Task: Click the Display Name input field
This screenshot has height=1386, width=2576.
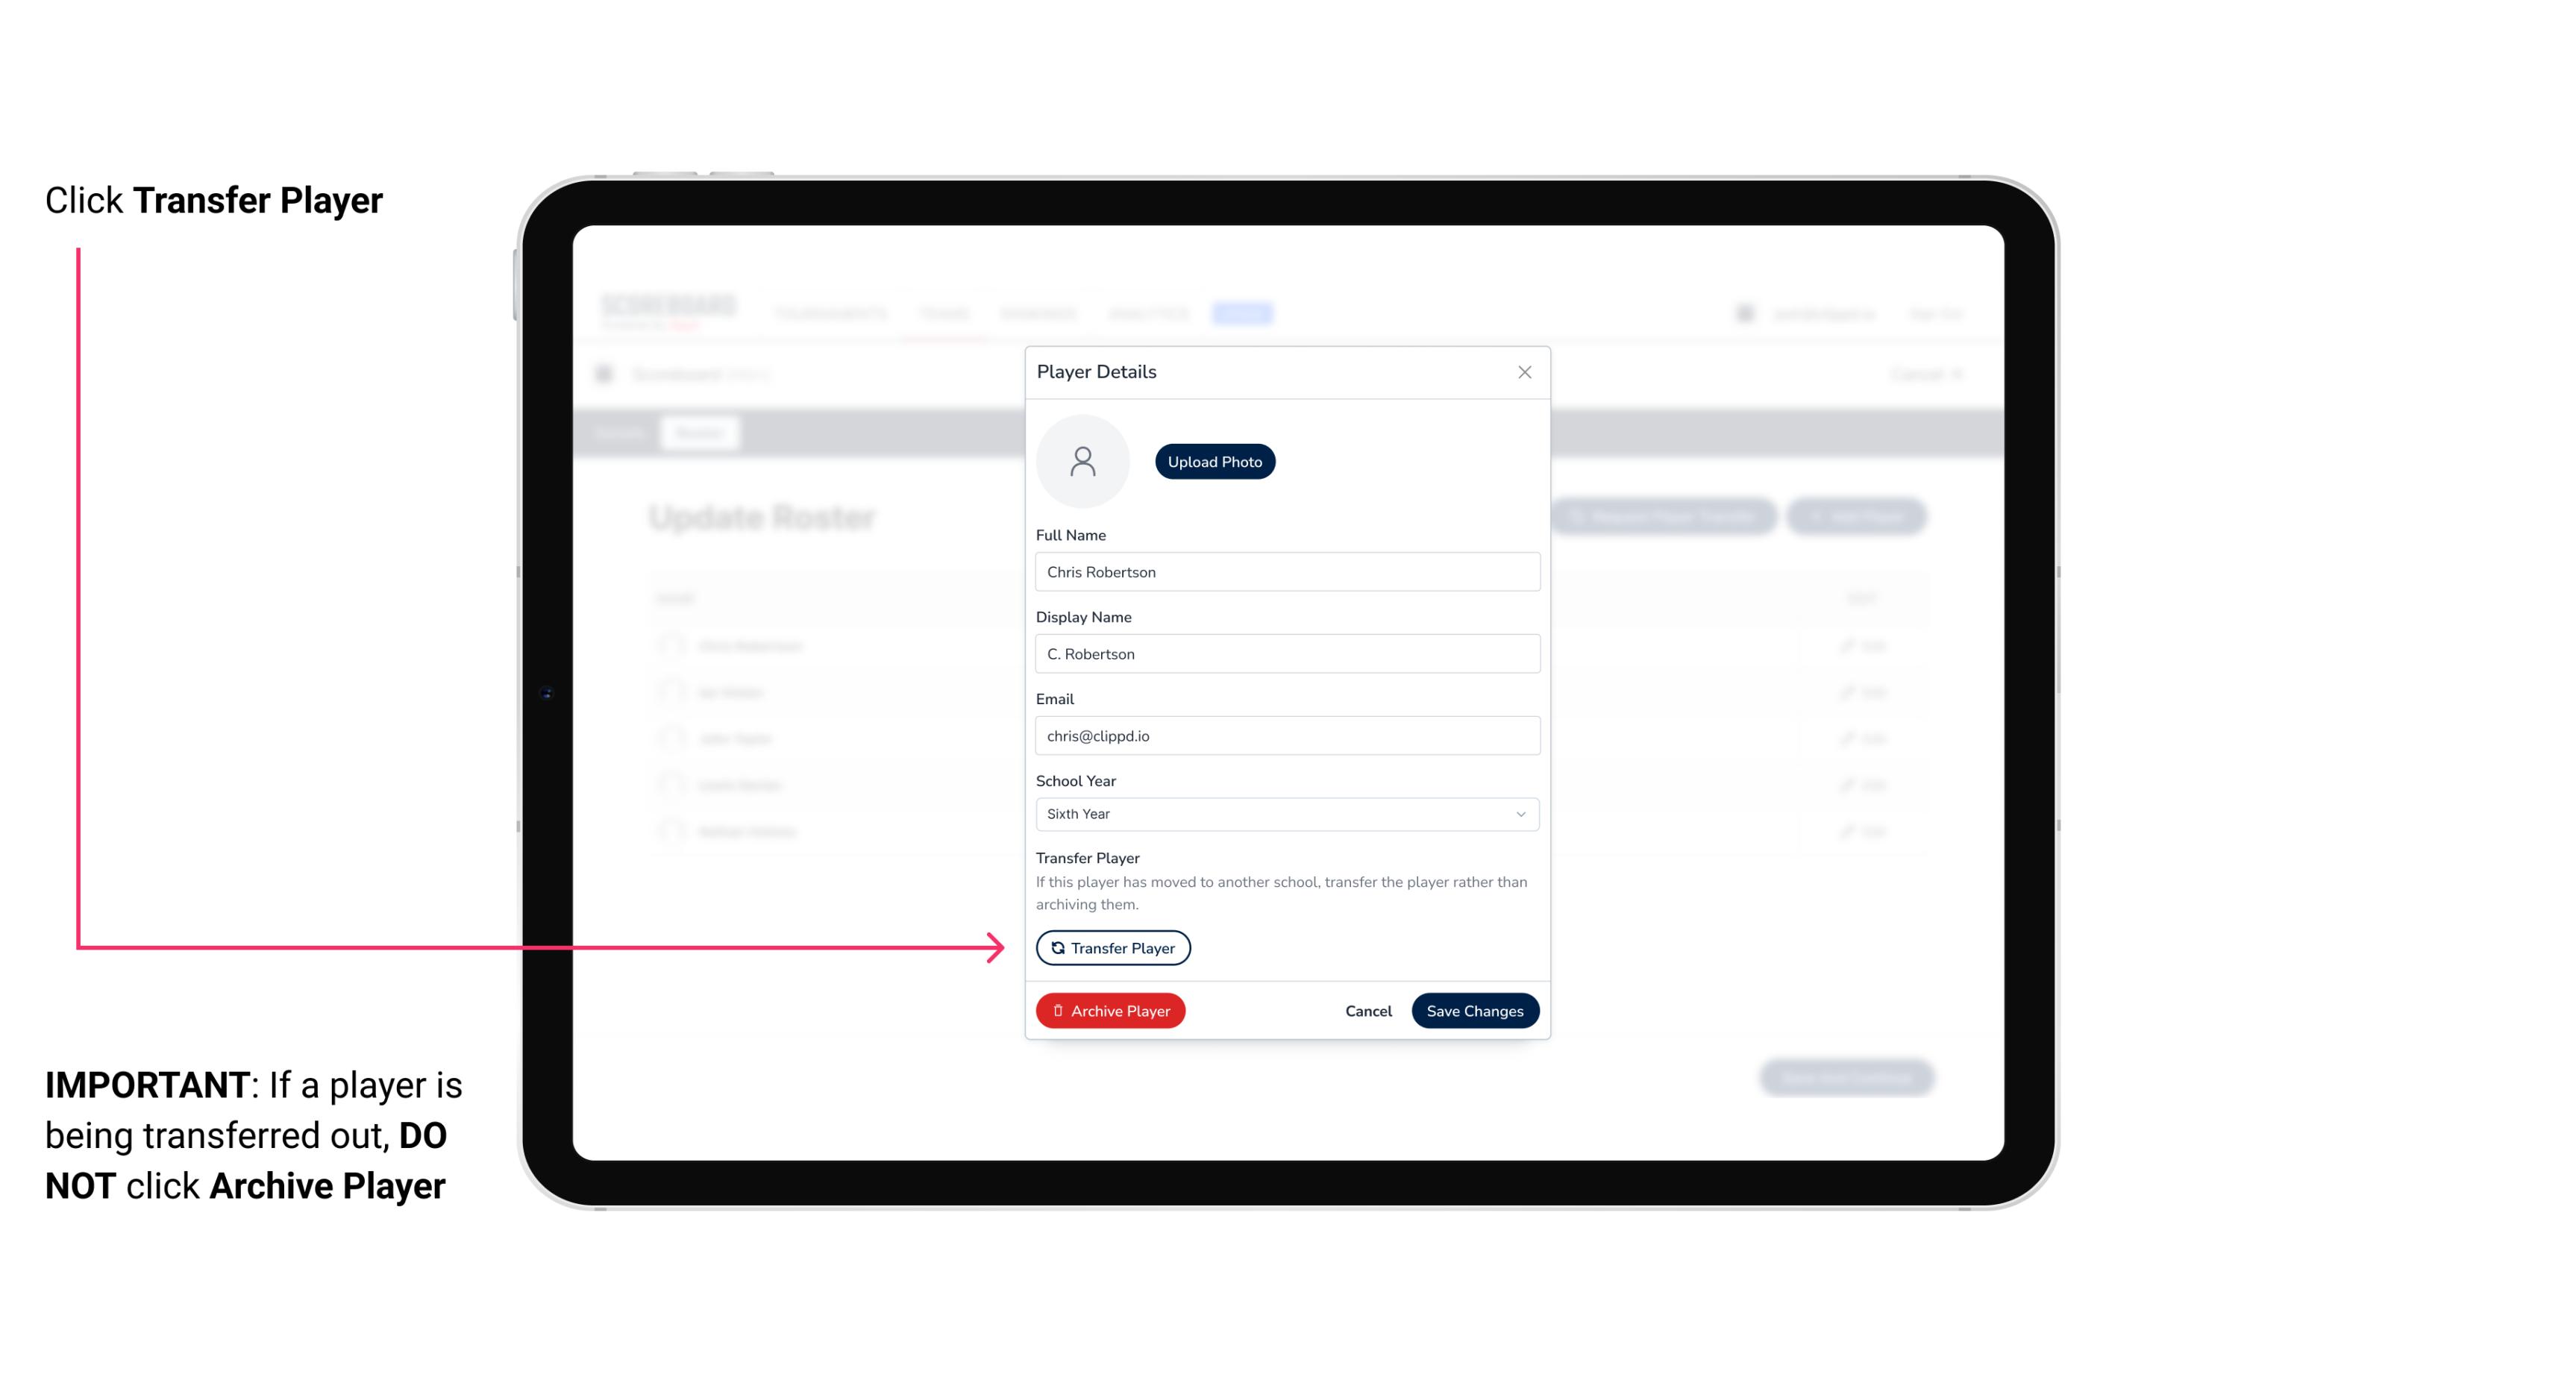Action: (1285, 653)
